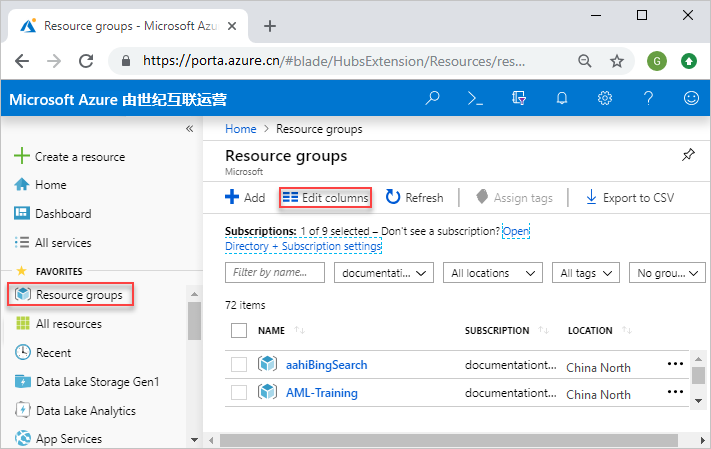Open the aahiBingSearch resource group link
The height and width of the screenshot is (449, 711).
pyautogui.click(x=326, y=365)
